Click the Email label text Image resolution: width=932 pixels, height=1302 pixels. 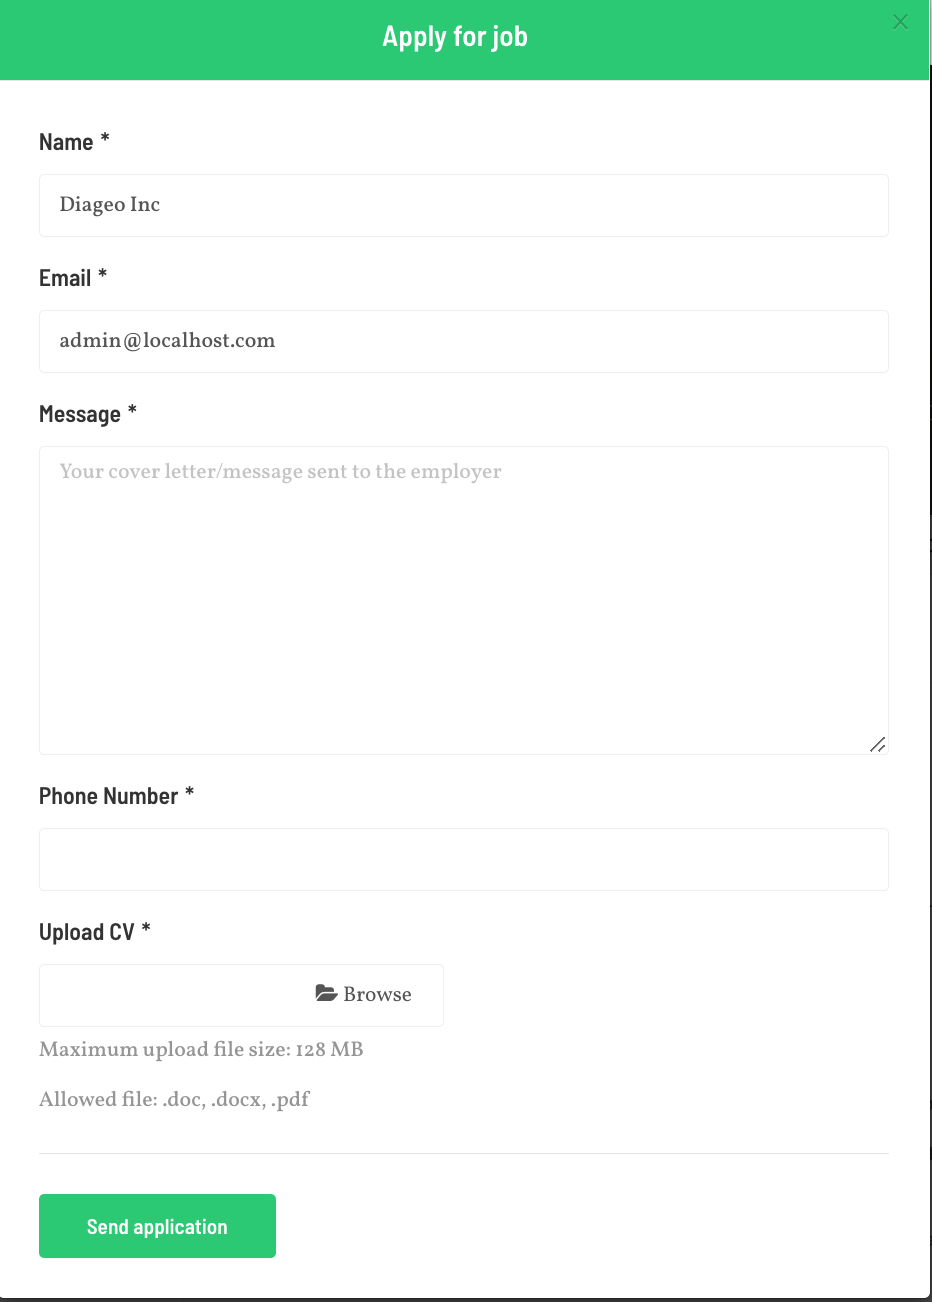point(65,278)
